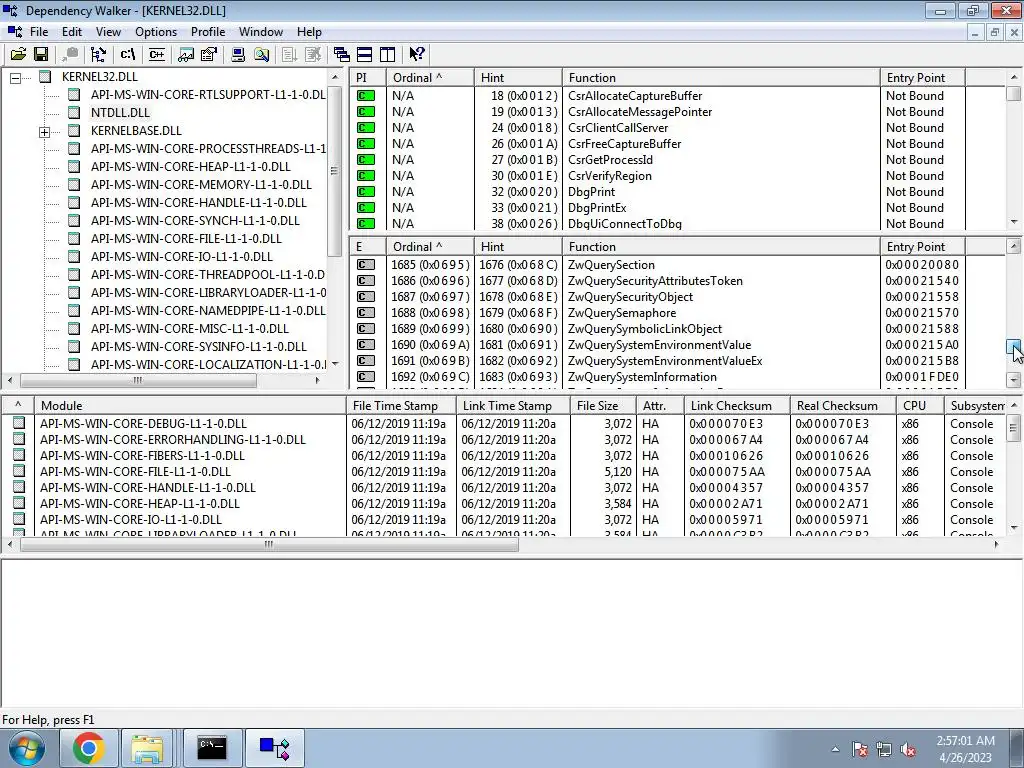Screen dimensions: 1024x768
Task: Select API-MS-WIN-CORE-SYNCH-L1-1-0.DLL tree item
Action: coord(195,221)
